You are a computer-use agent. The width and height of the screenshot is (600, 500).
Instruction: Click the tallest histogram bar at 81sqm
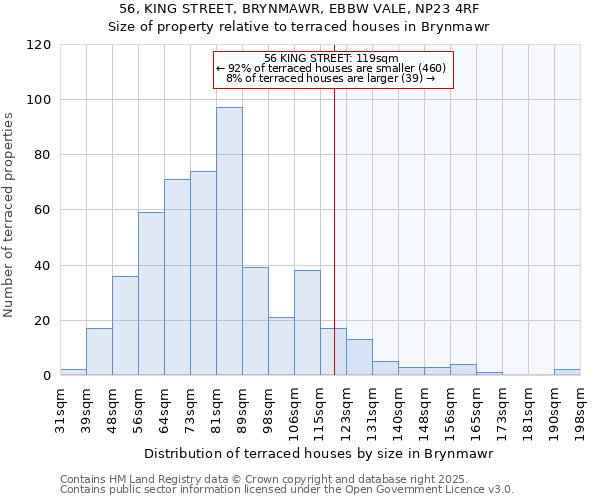[229, 241]
